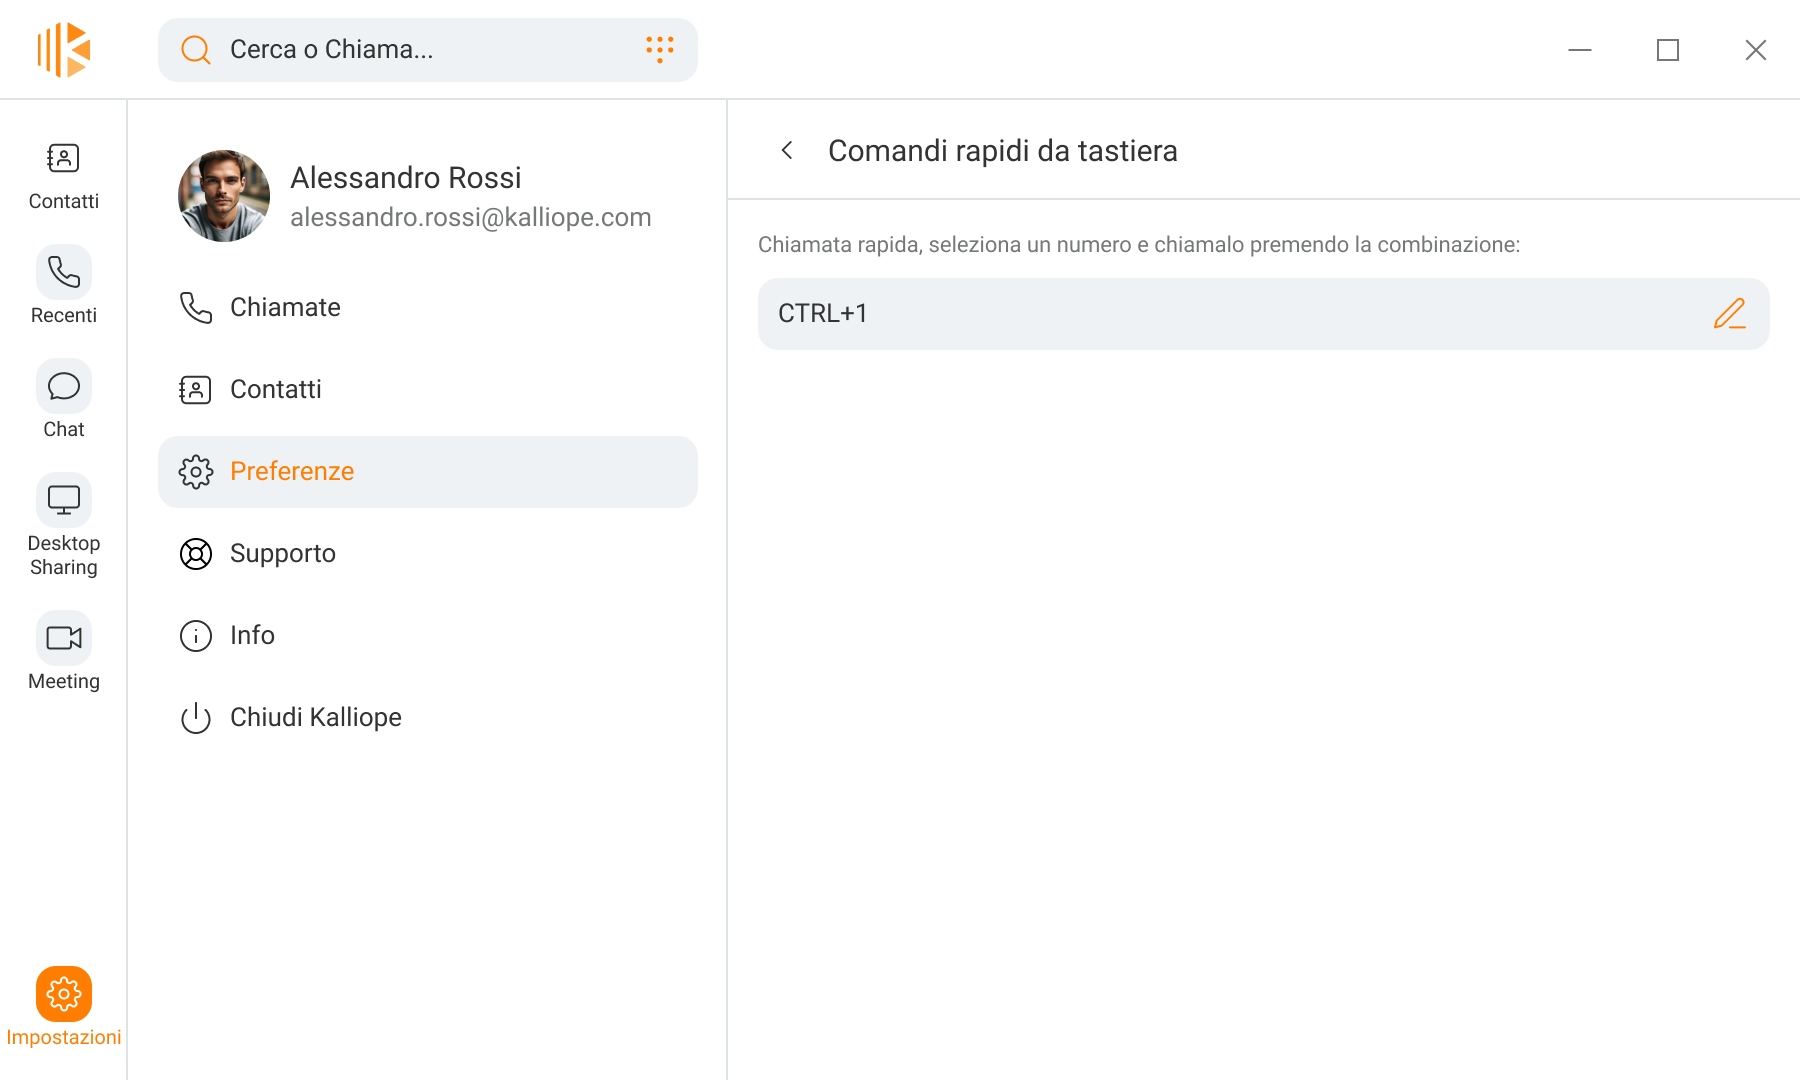Screen dimensions: 1800x1080
Task: Click Alessandro Rossi profile picture
Action: (x=224, y=196)
